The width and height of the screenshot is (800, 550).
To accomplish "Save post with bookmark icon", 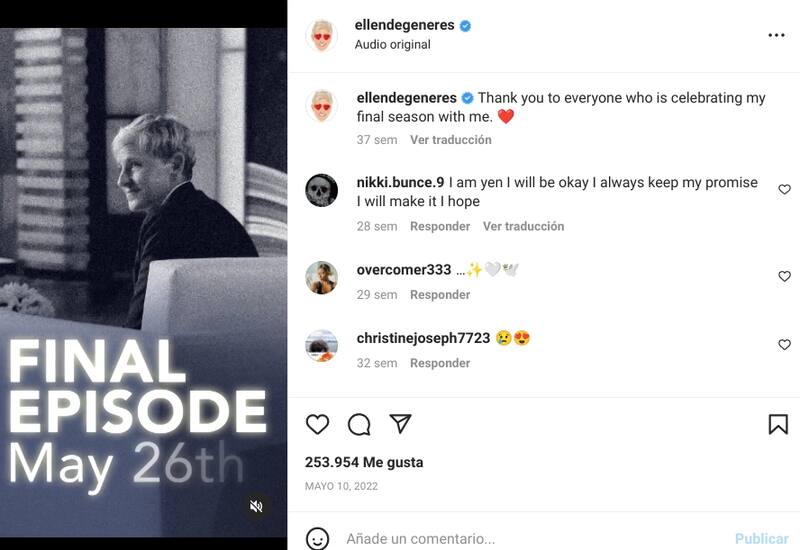I will pos(778,424).
